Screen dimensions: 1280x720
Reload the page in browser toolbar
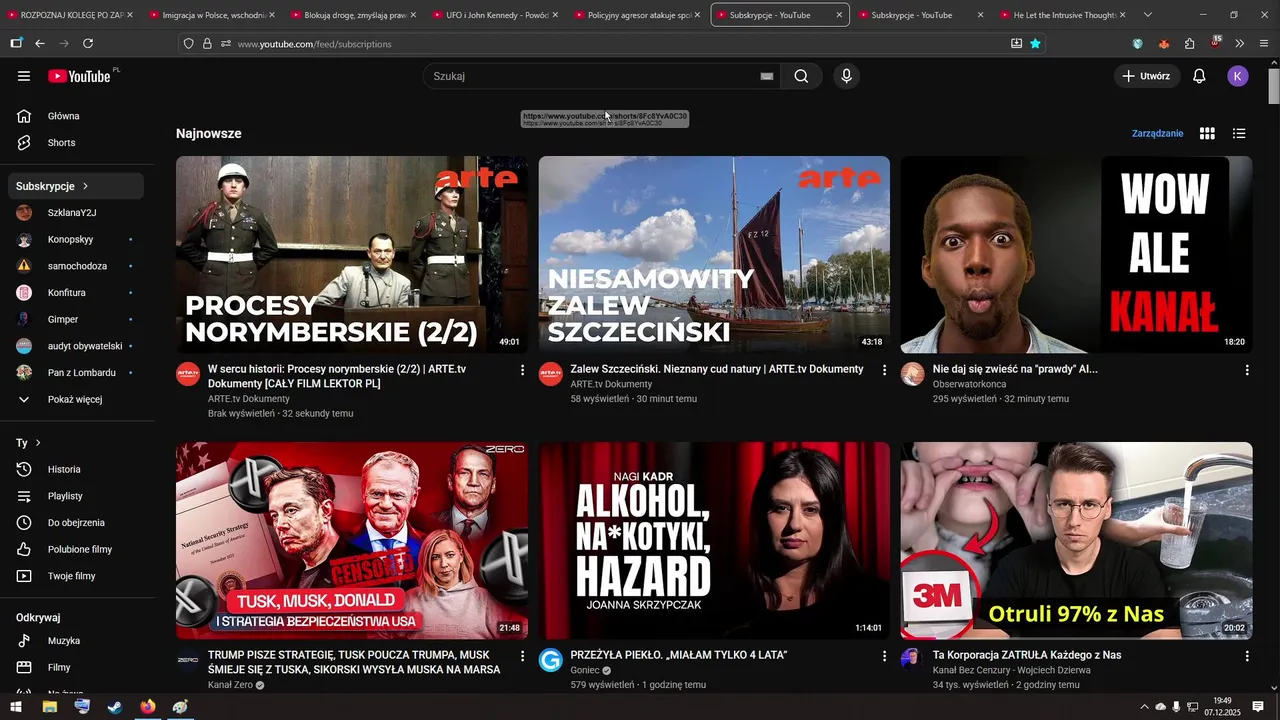[88, 44]
